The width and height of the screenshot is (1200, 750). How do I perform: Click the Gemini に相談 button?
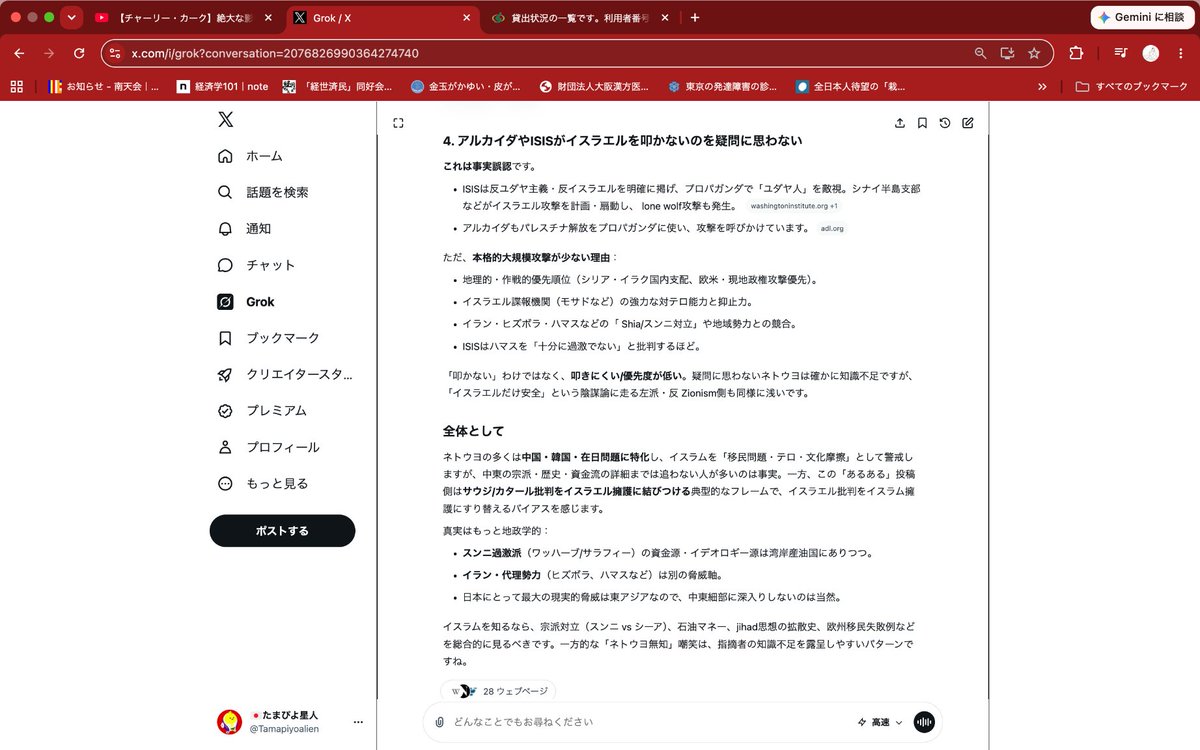point(1141,17)
